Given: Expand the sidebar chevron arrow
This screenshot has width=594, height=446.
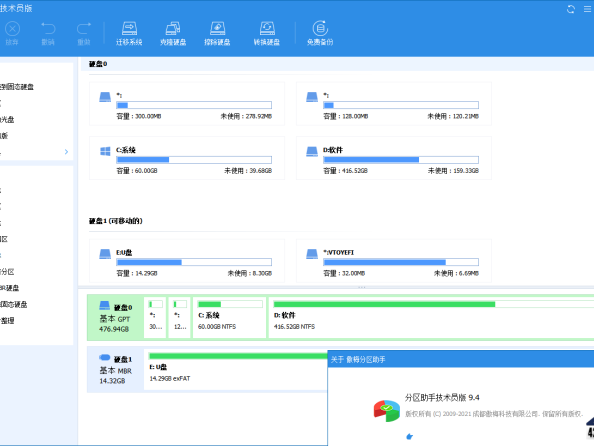Looking at the screenshot, I should (x=66, y=152).
